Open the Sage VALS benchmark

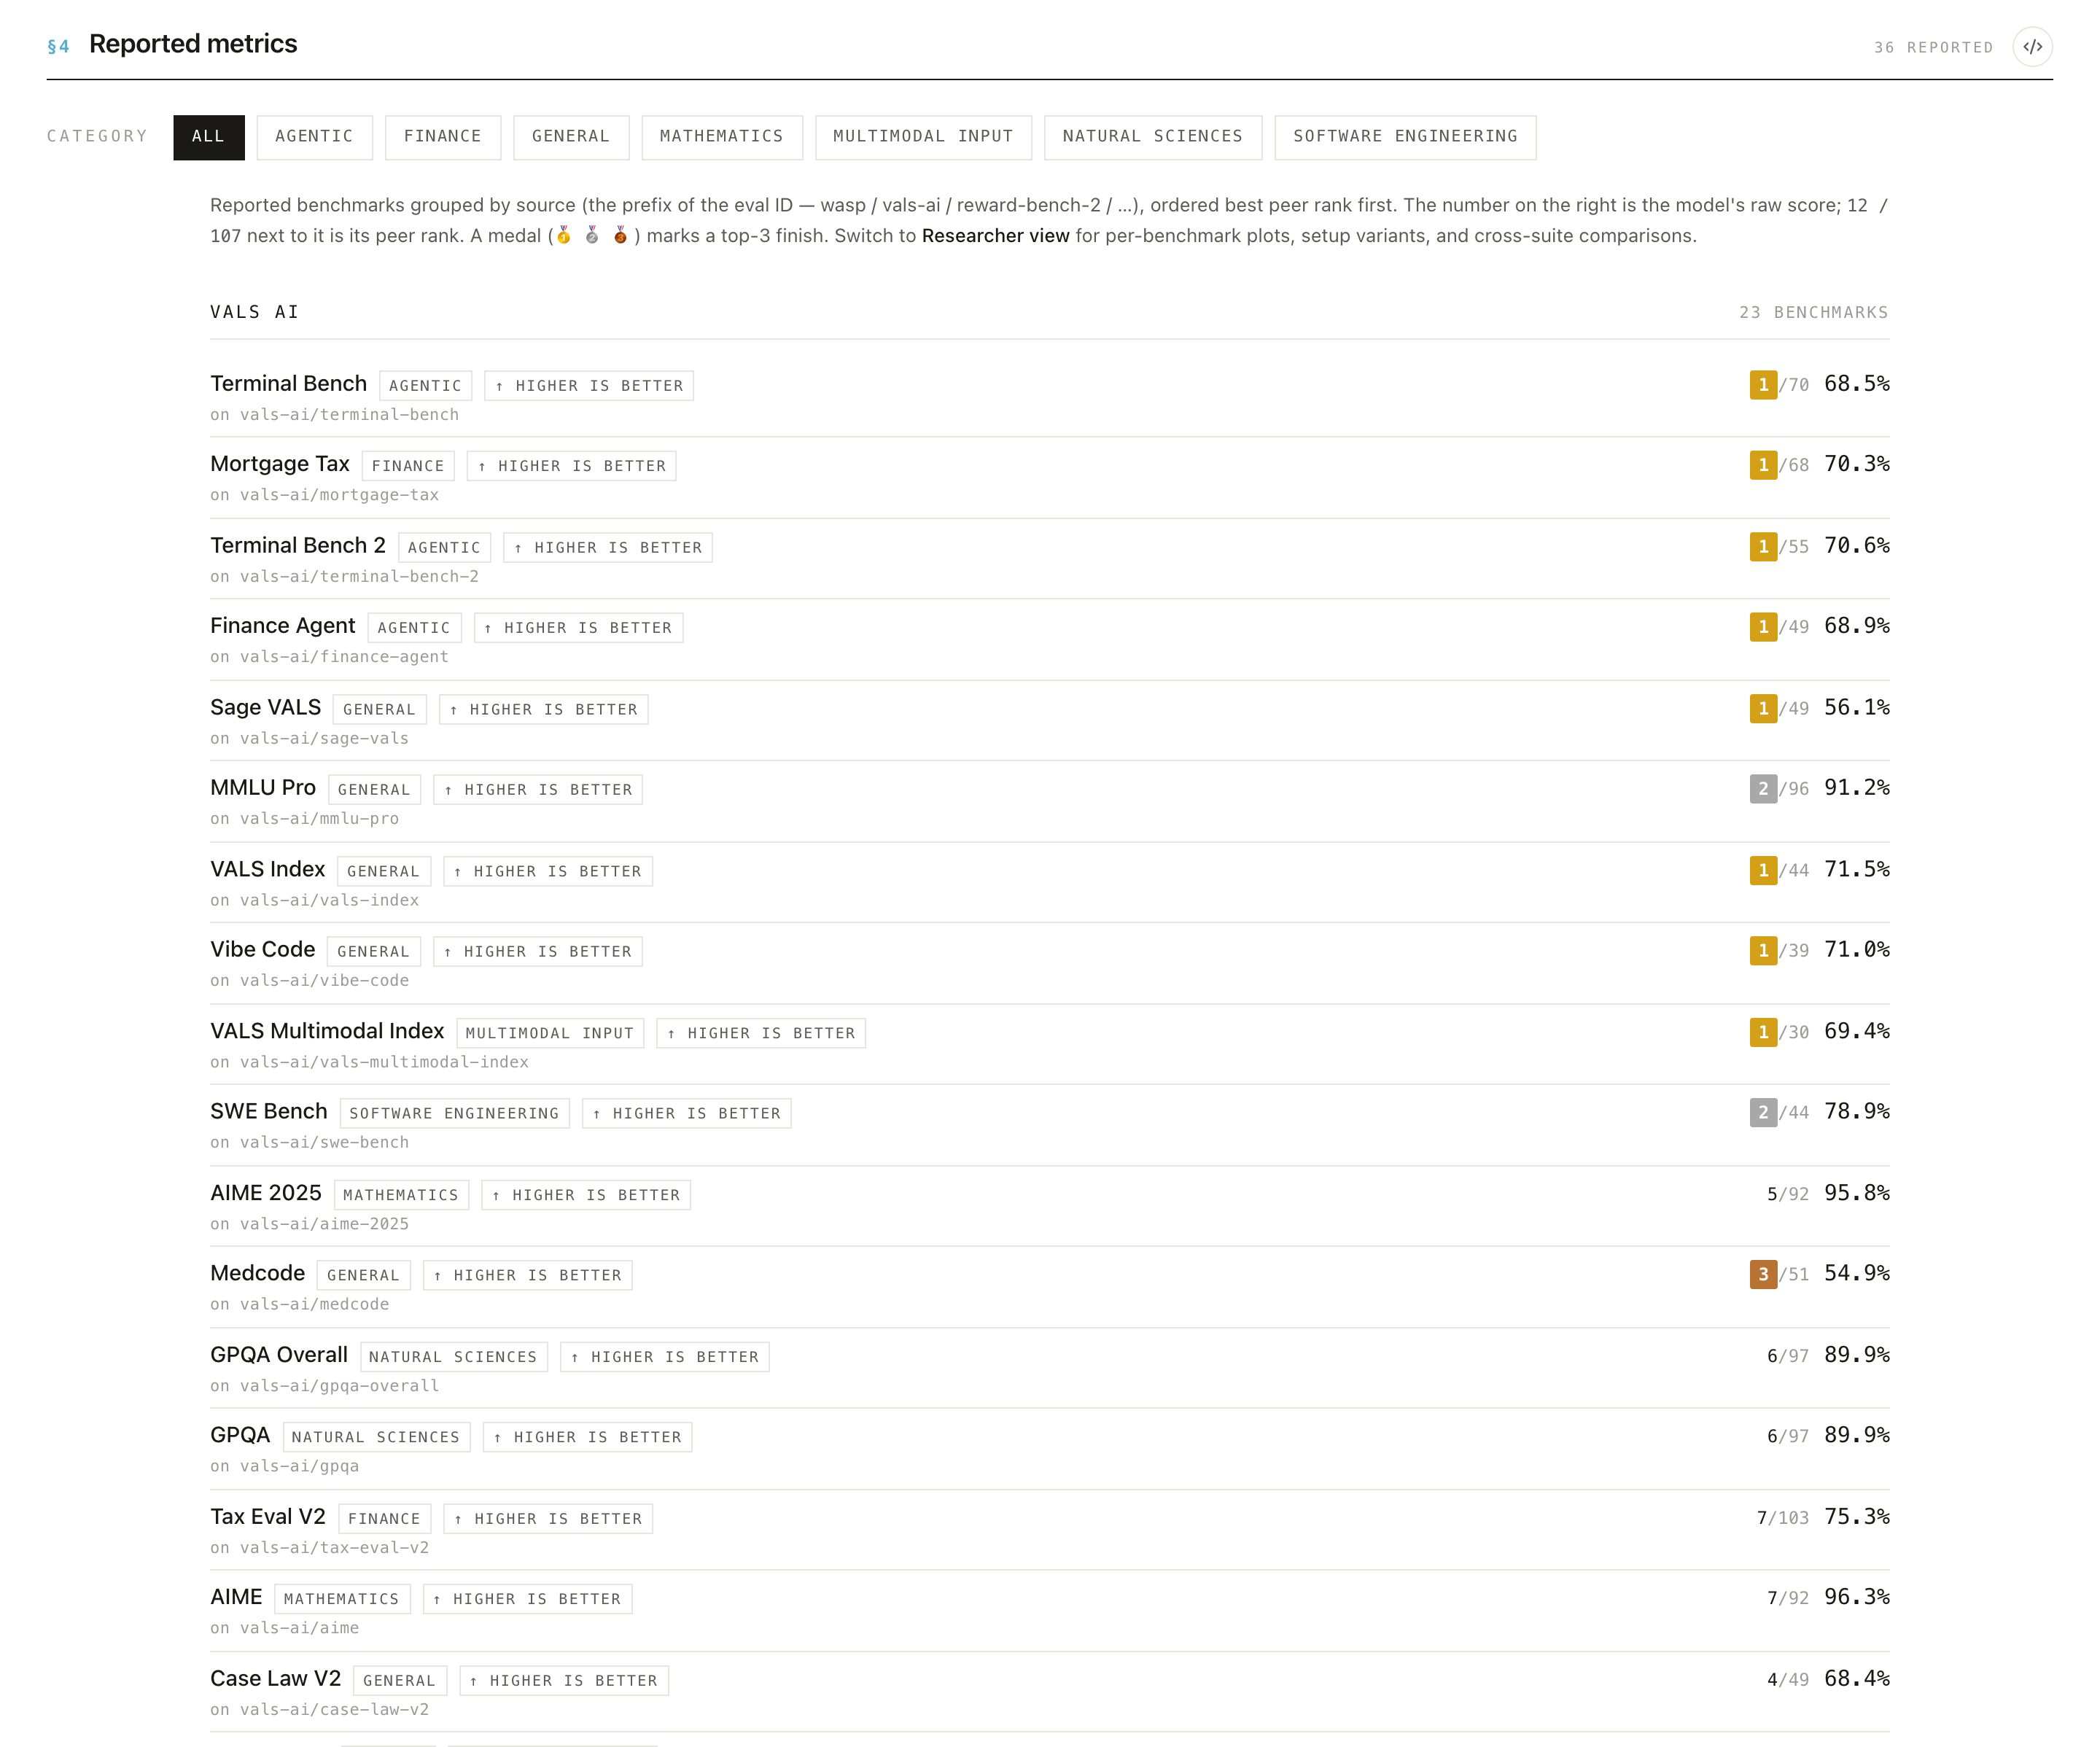(x=1049, y=721)
